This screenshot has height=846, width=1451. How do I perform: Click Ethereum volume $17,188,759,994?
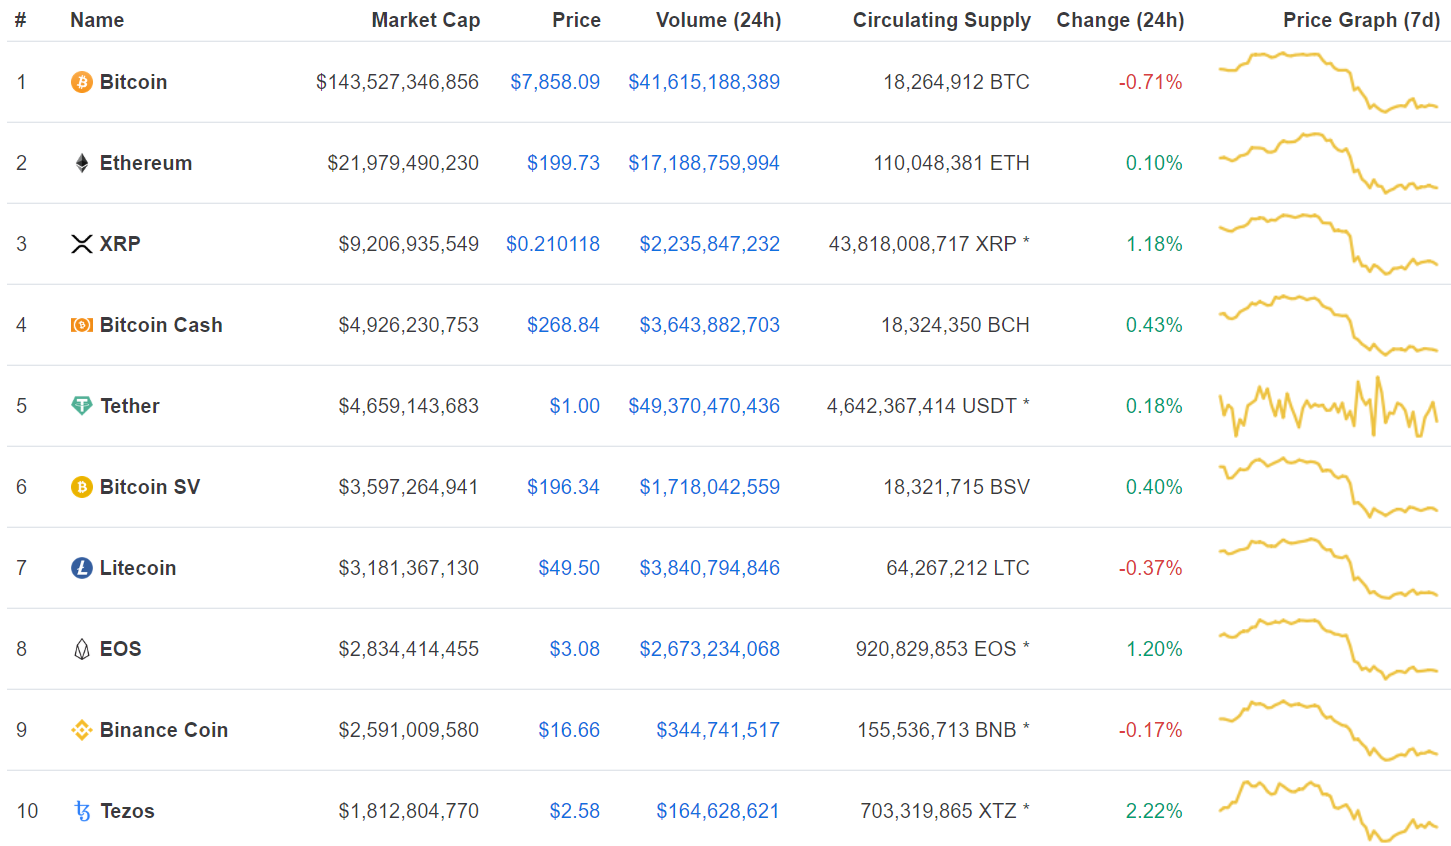[x=704, y=163]
